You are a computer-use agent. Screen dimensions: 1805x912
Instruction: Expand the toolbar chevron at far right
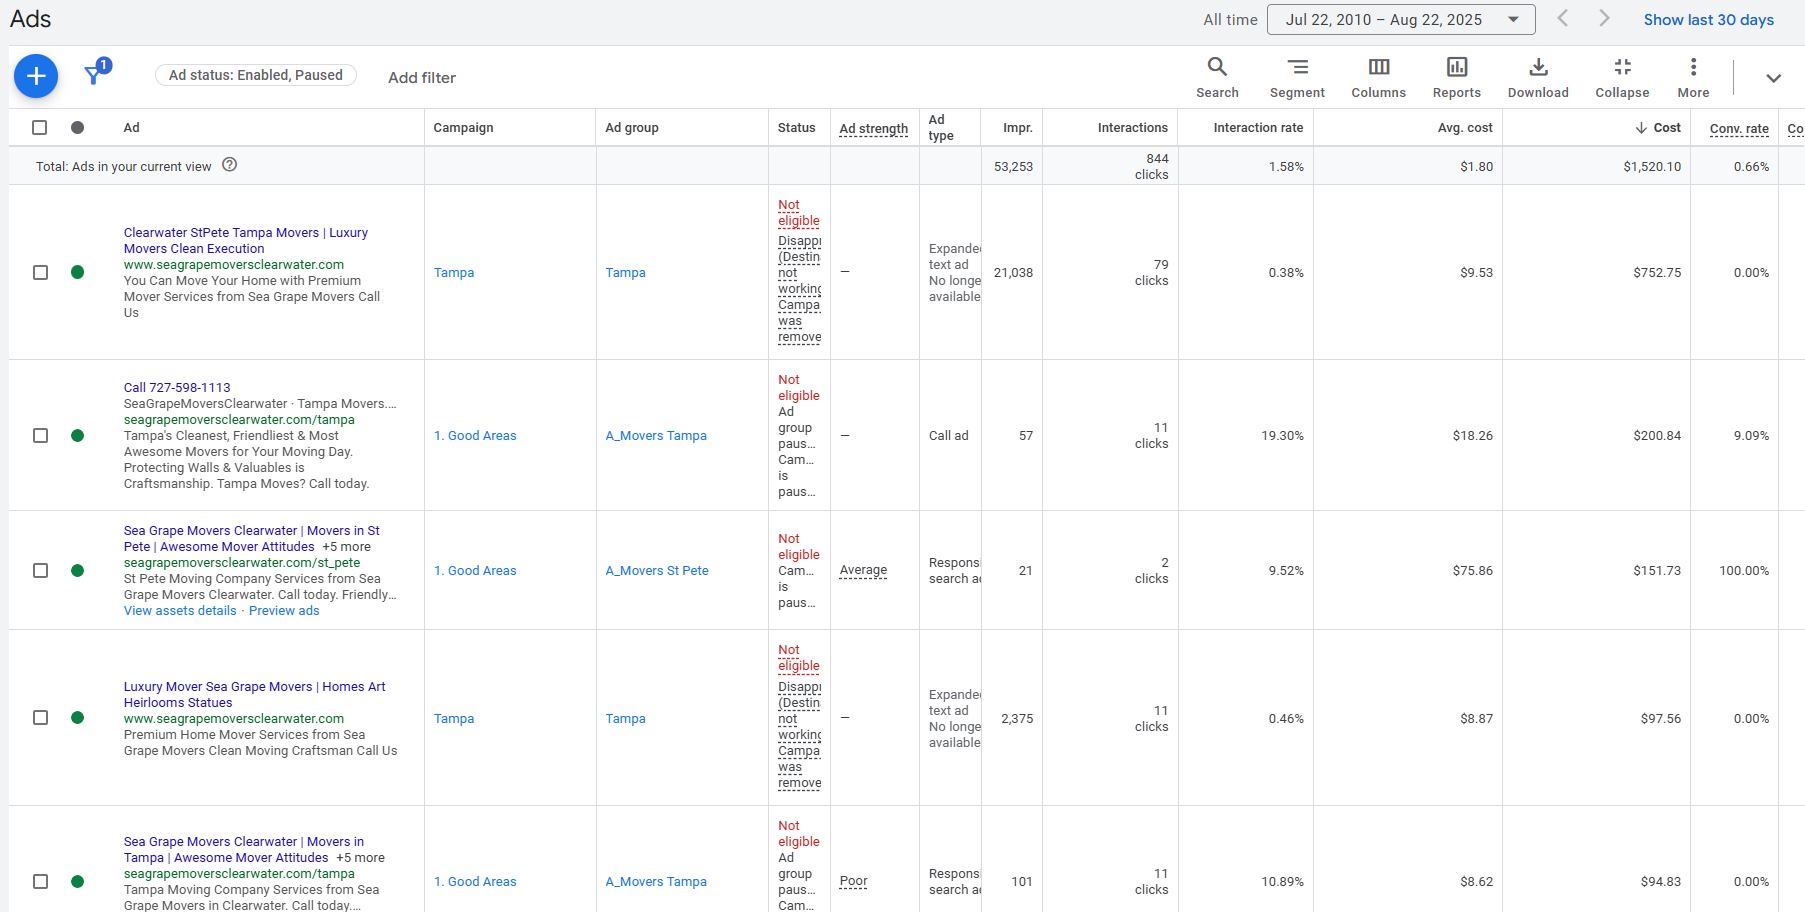pos(1773,78)
